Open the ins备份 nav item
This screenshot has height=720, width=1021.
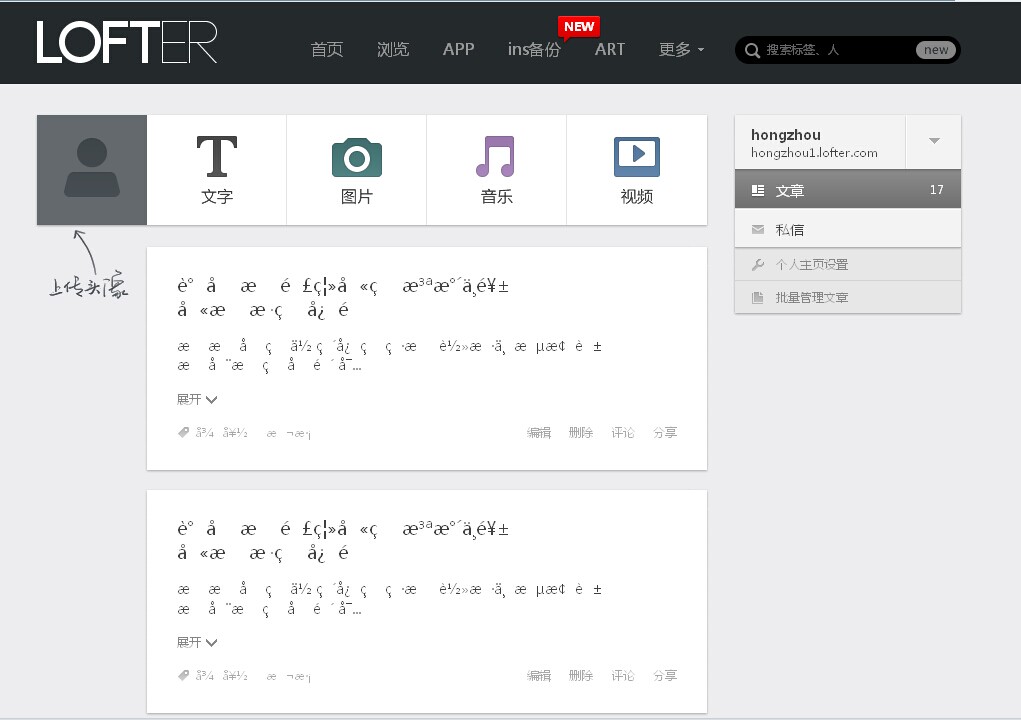tap(534, 49)
